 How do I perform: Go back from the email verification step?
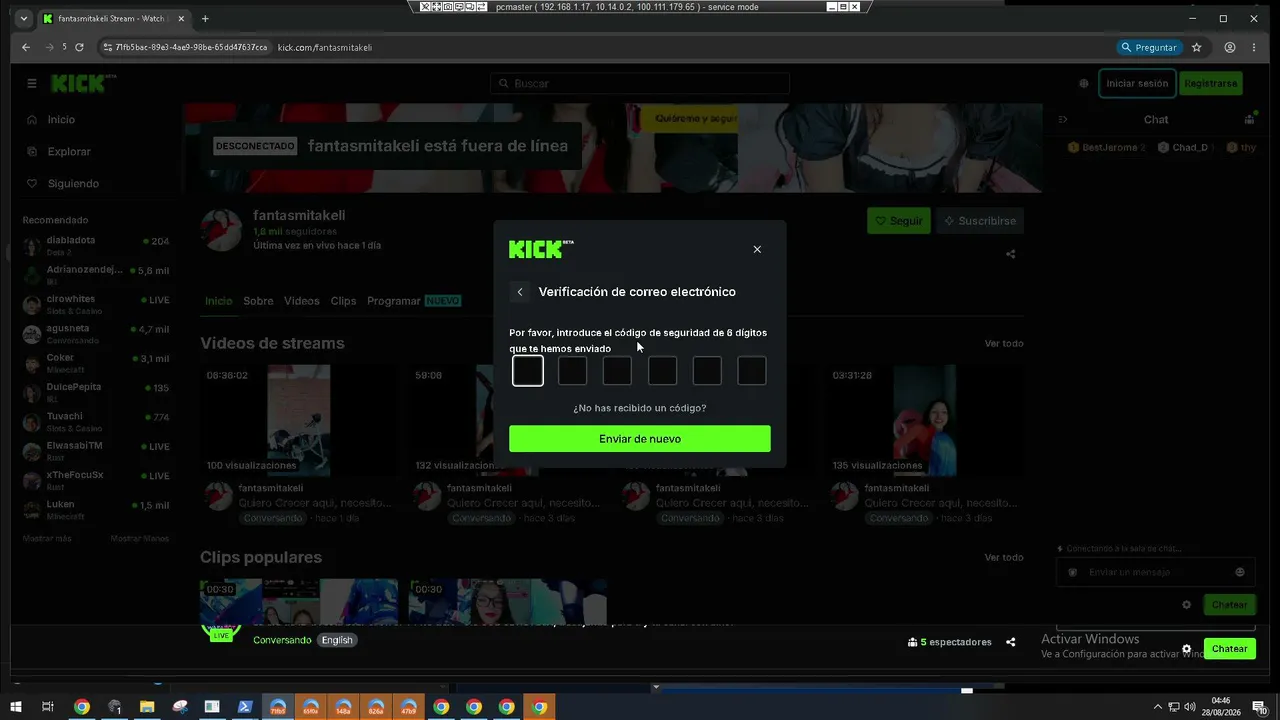pos(520,292)
